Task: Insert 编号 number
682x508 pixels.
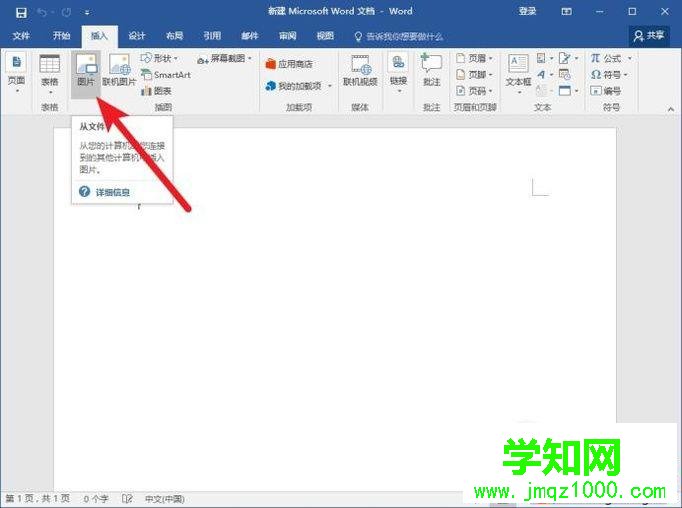Action: coord(605,90)
